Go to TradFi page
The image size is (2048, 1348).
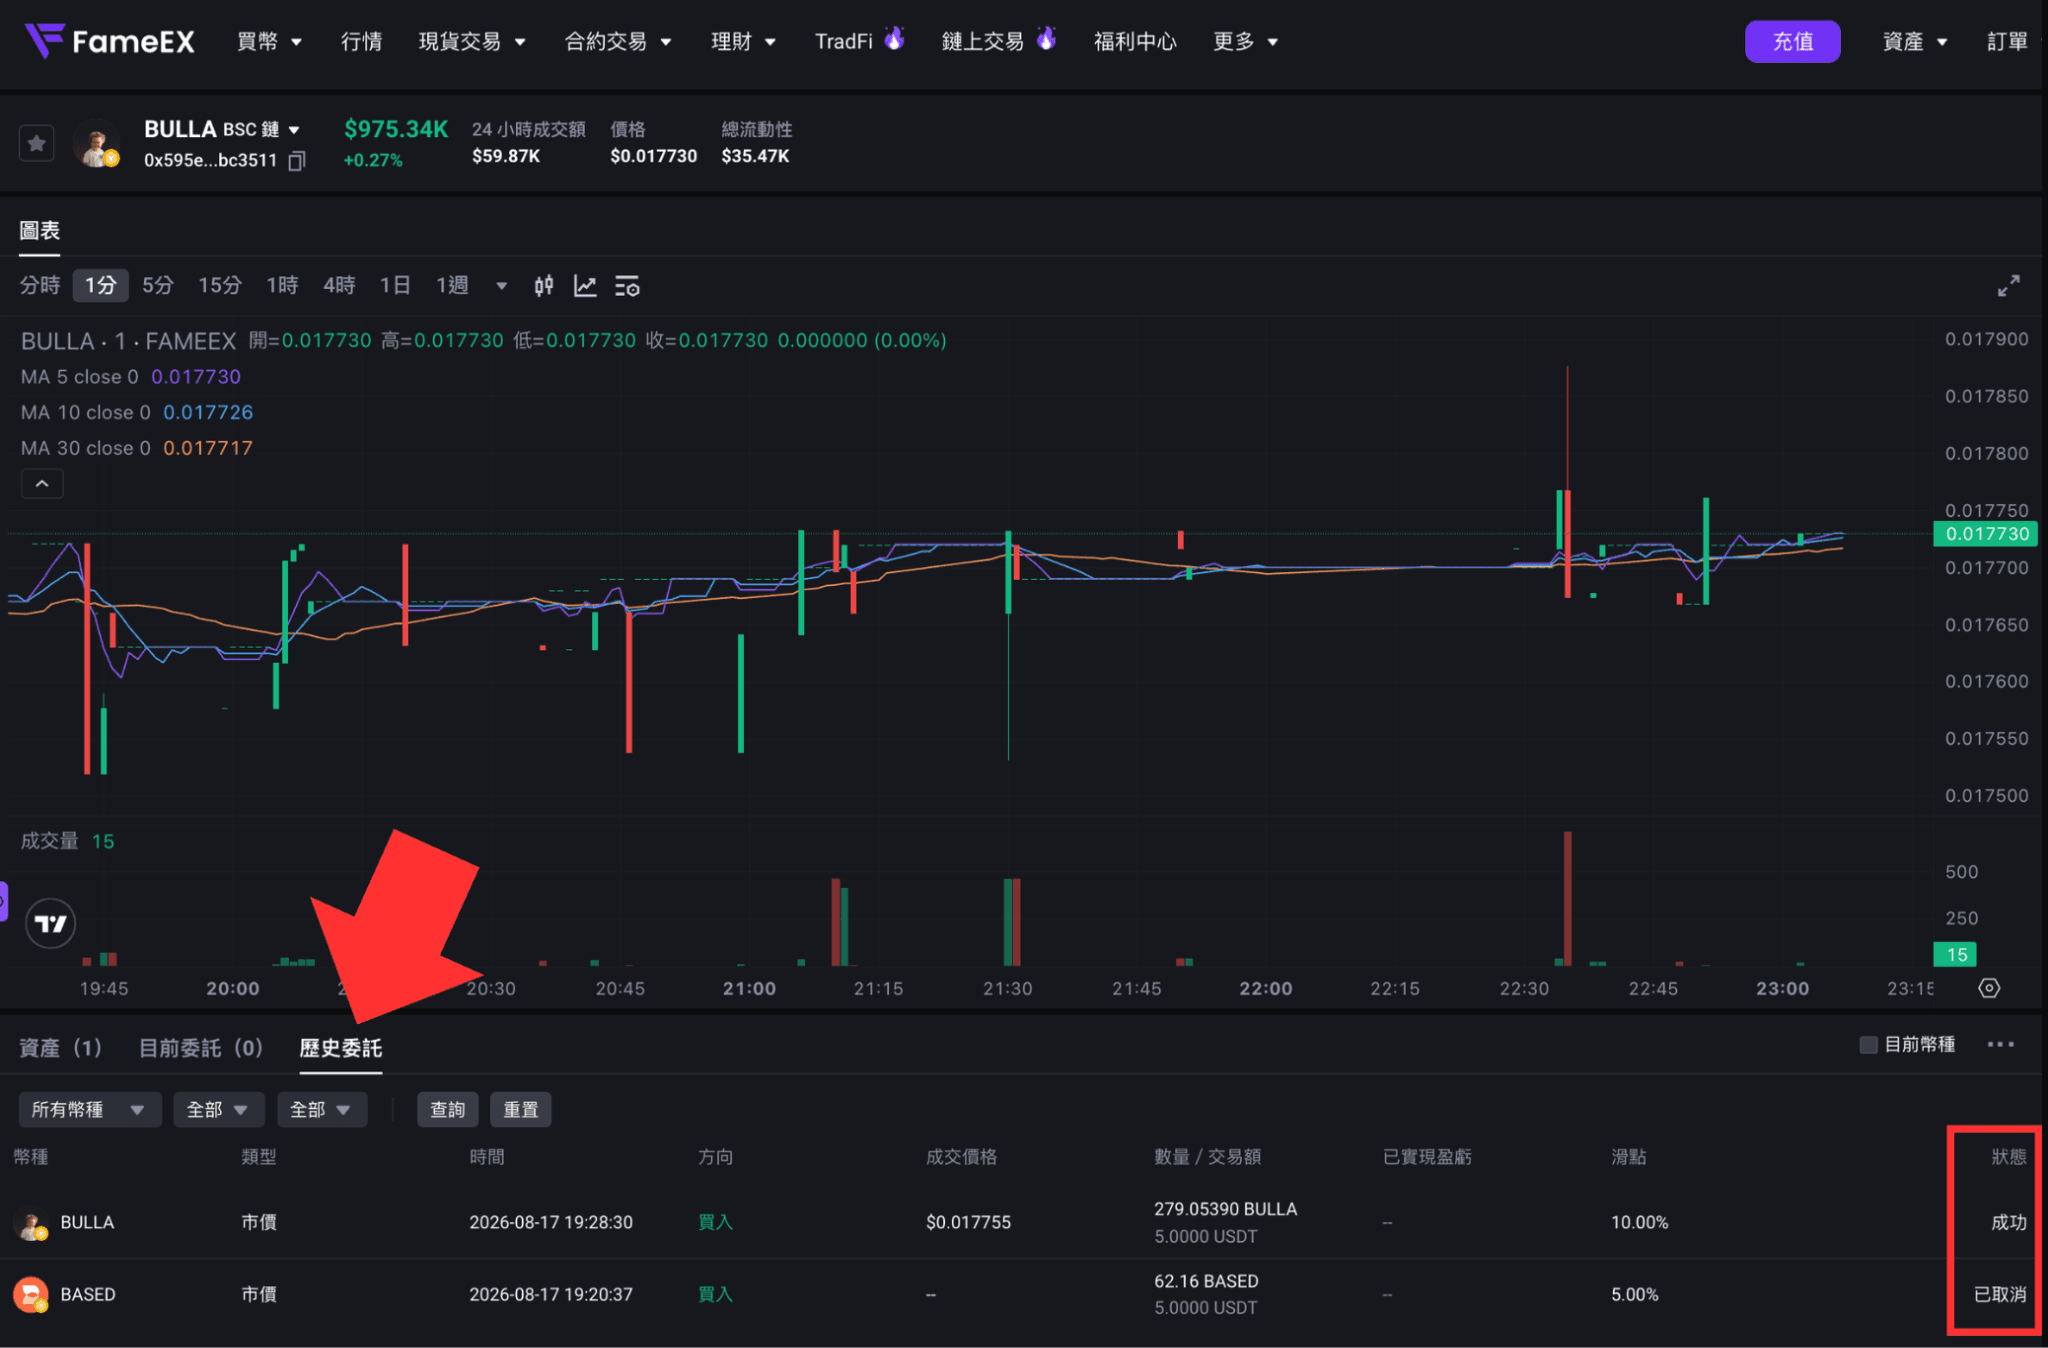click(843, 42)
